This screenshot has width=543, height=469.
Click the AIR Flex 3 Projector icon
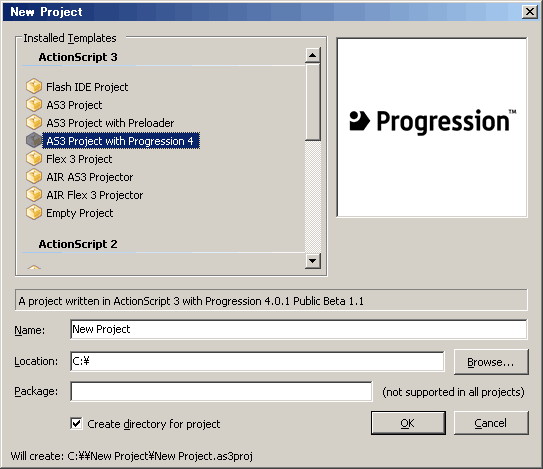click(x=34, y=195)
